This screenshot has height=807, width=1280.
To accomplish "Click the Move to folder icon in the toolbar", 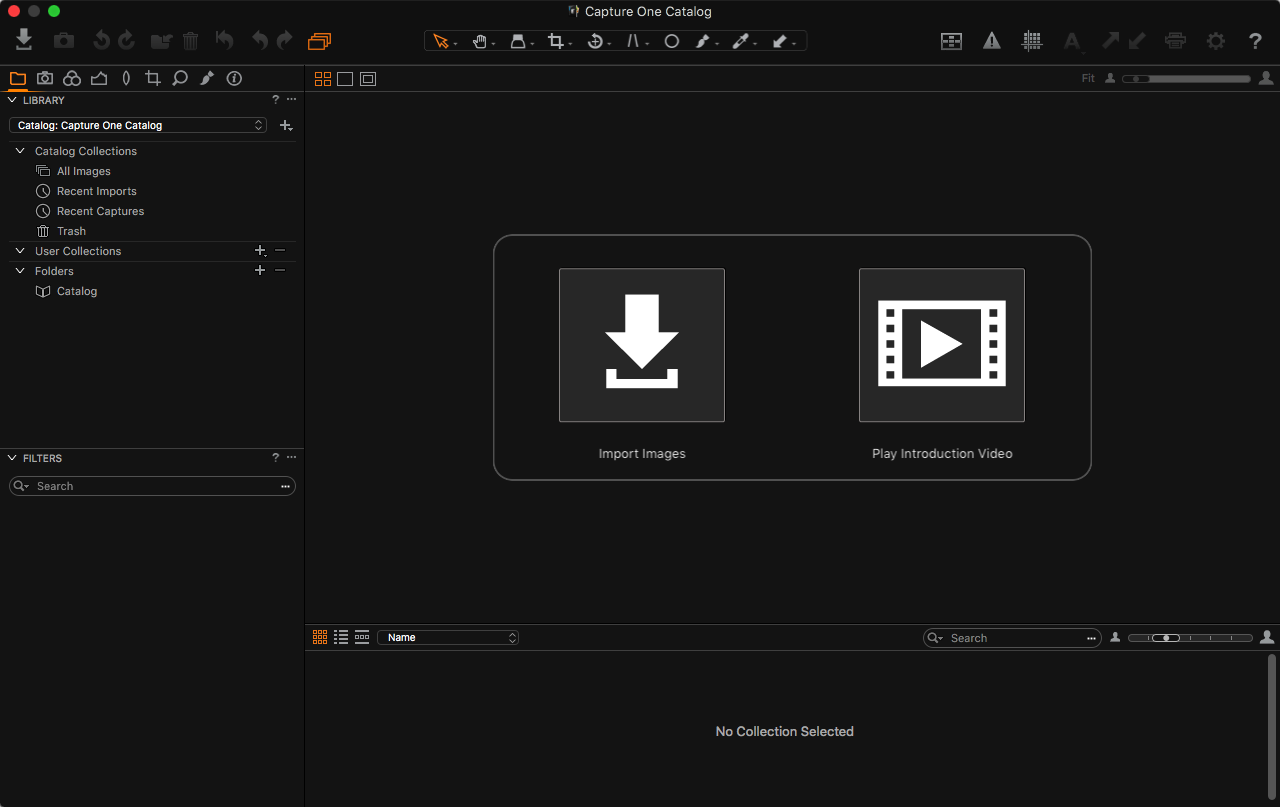I will tap(161, 41).
